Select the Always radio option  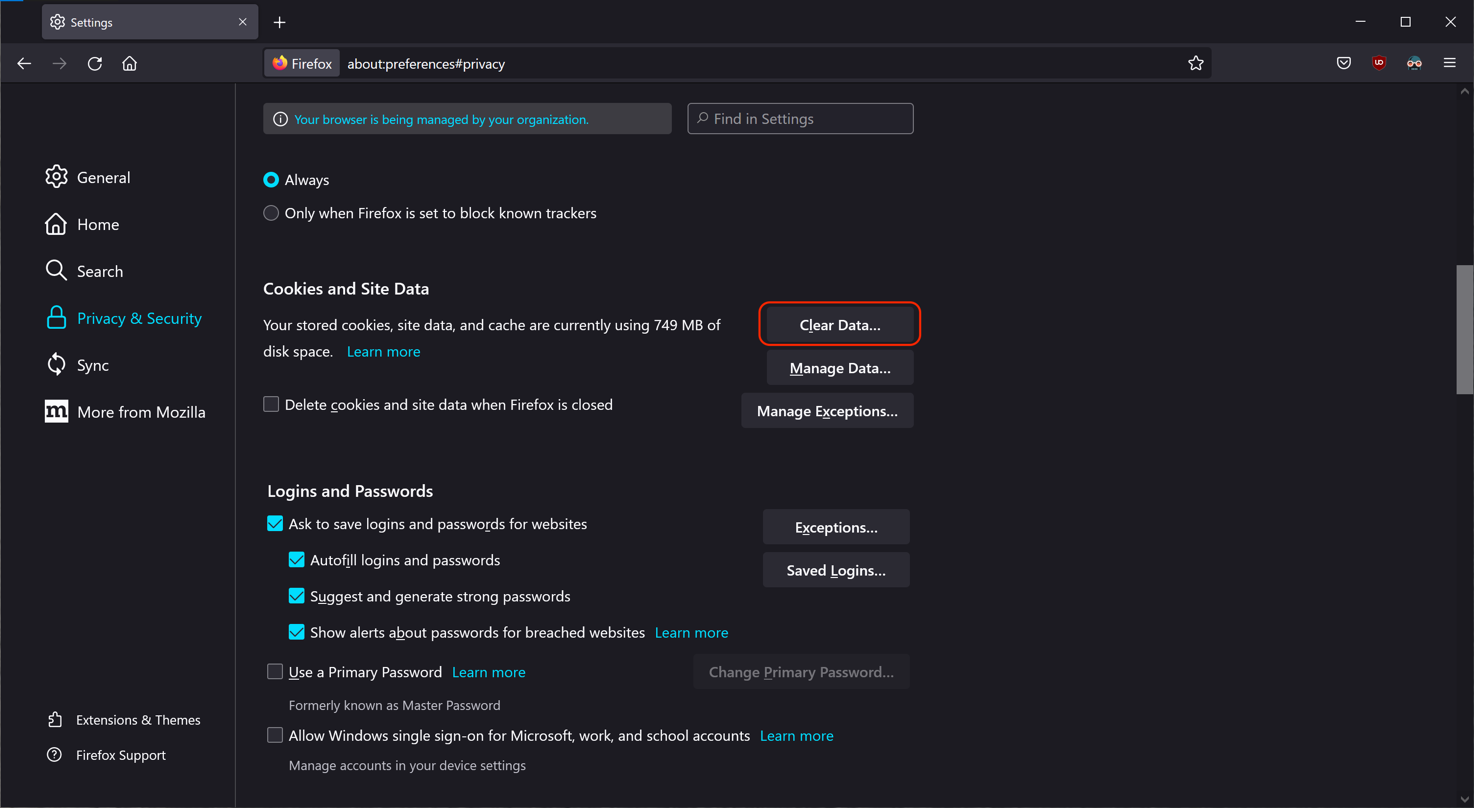click(271, 180)
